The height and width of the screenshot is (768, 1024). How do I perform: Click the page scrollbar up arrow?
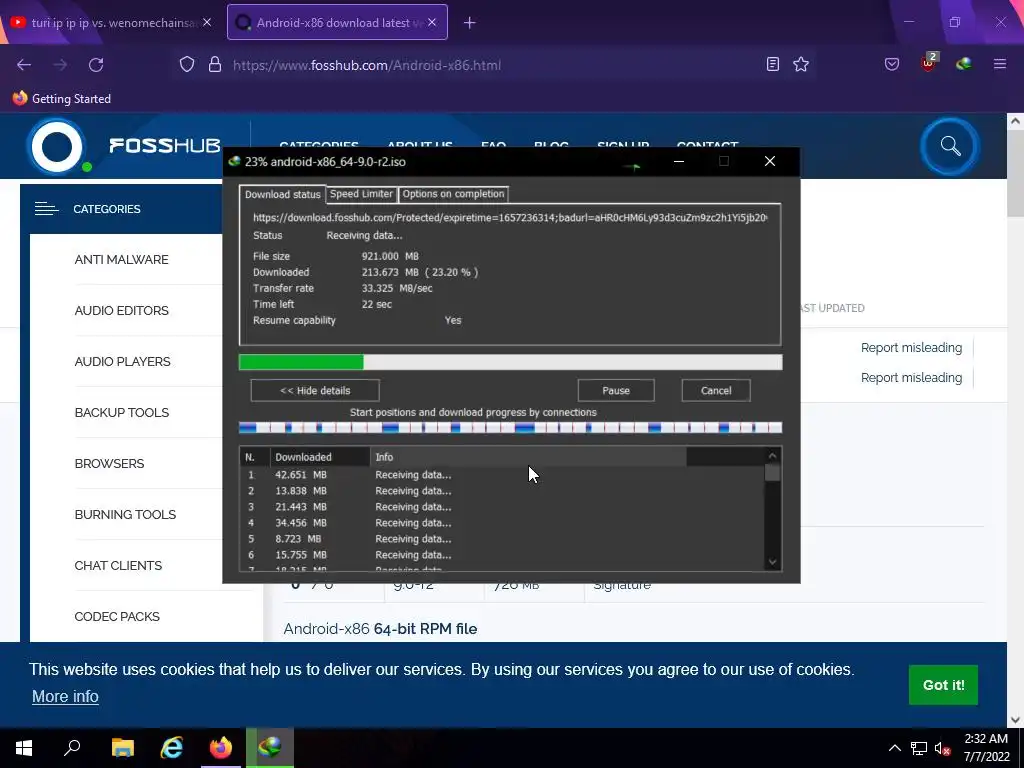pyautogui.click(x=1015, y=121)
